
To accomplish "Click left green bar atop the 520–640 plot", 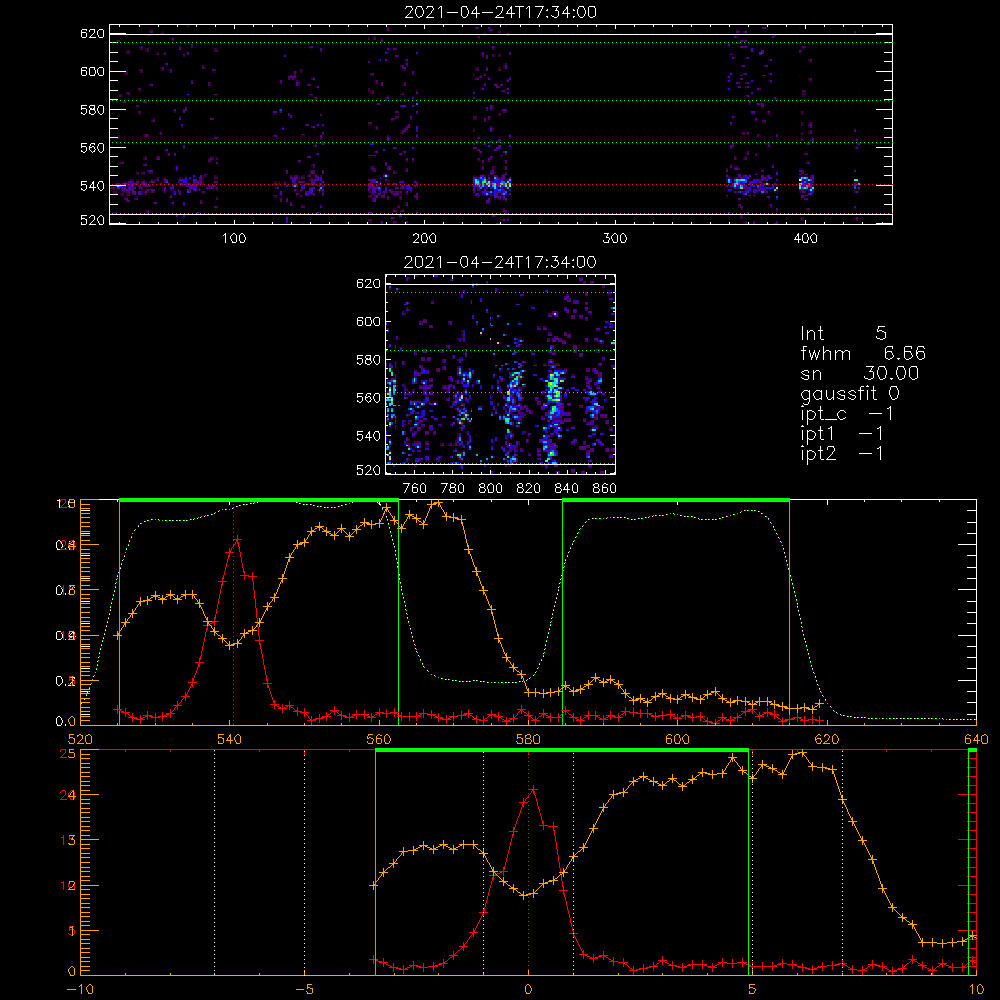I will click(259, 500).
